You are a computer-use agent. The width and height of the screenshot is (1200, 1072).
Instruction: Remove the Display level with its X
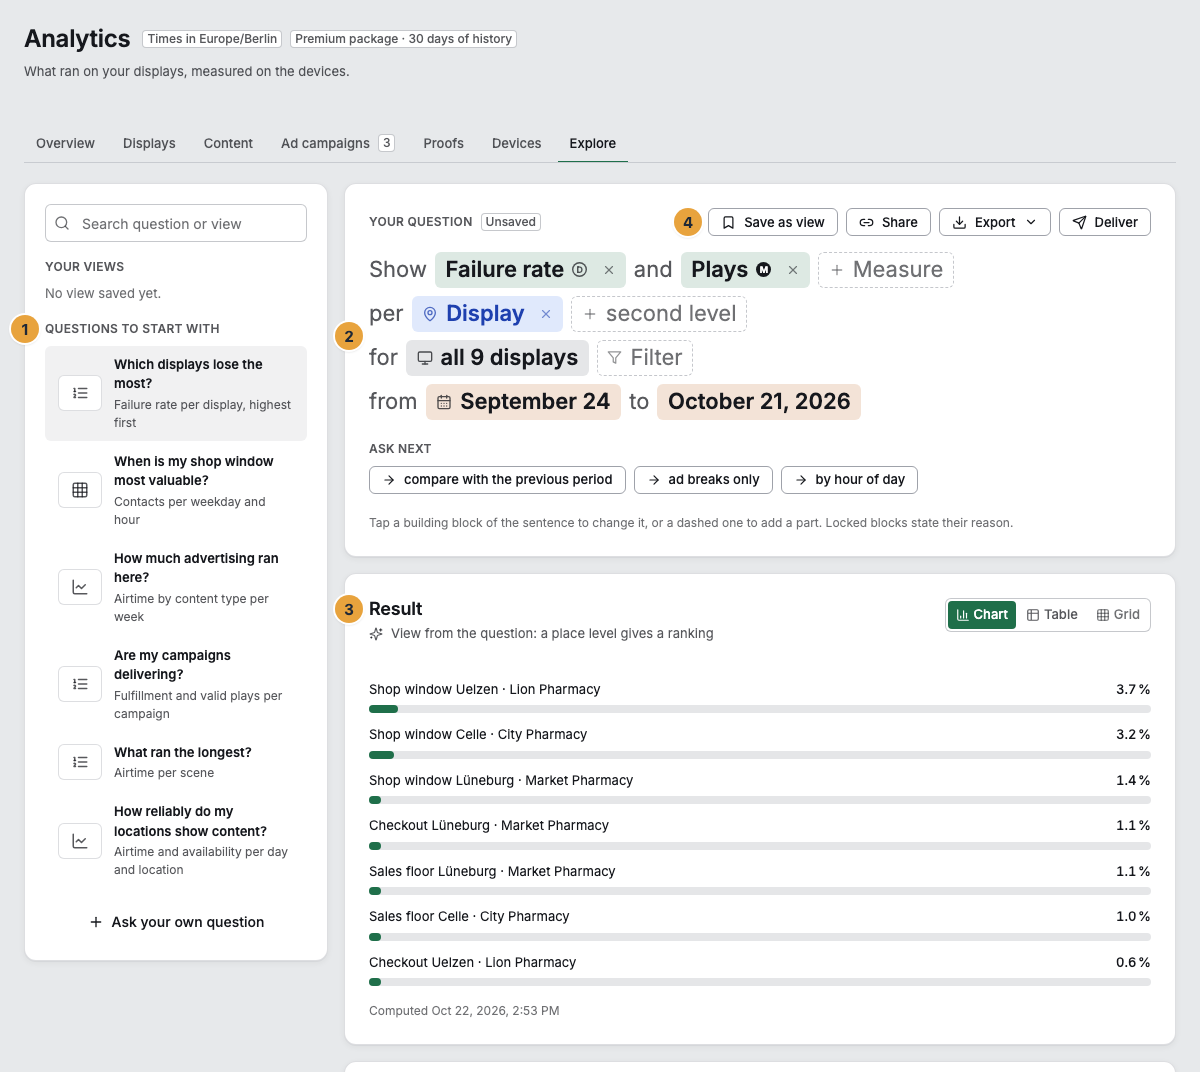pyautogui.click(x=546, y=314)
